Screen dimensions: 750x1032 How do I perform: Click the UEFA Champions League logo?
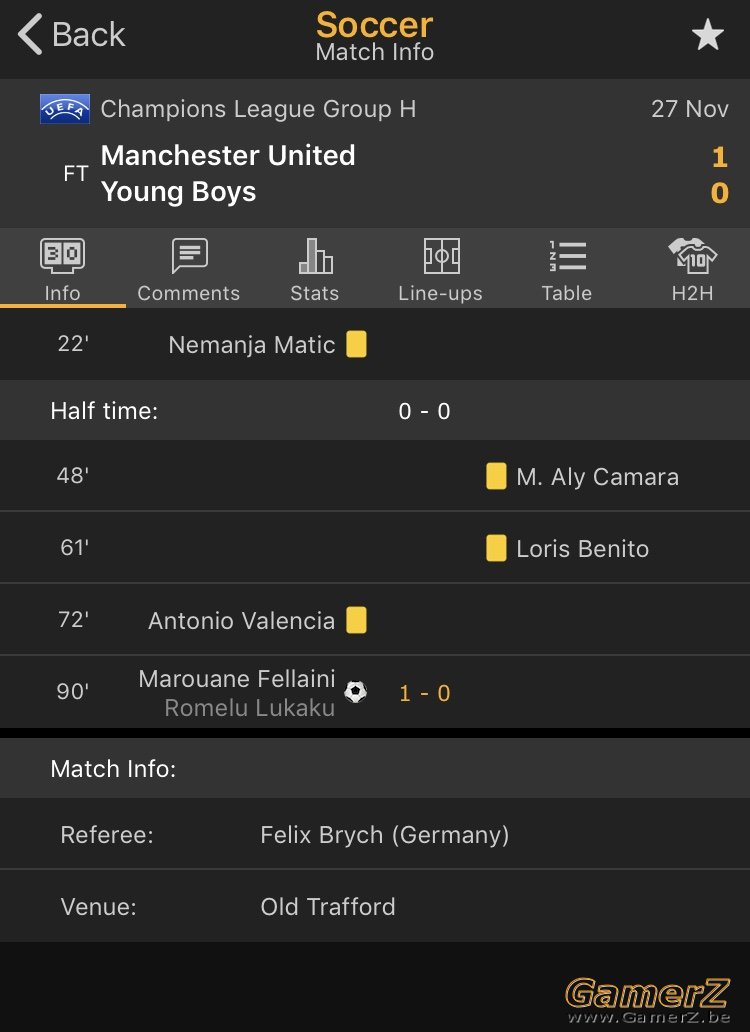64,109
